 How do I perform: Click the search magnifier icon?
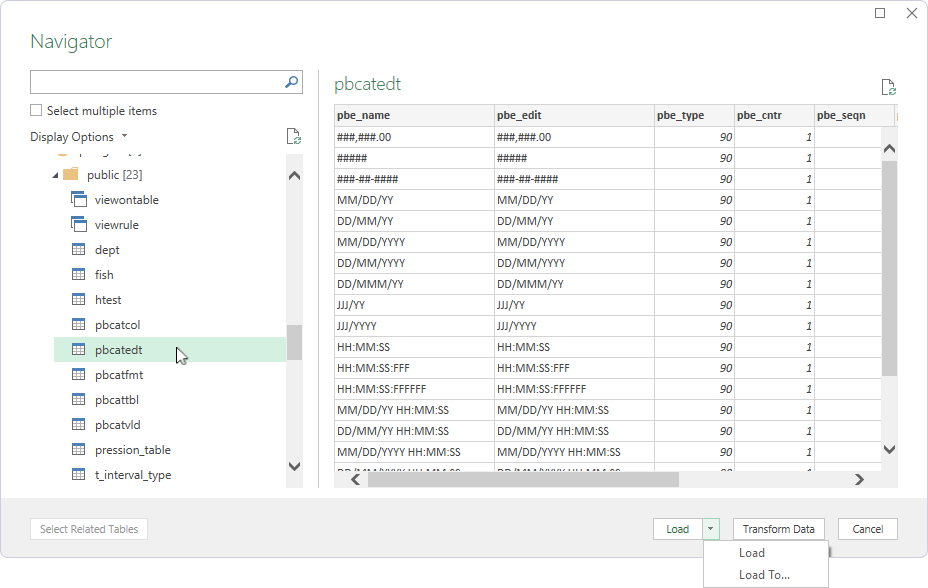tap(289, 82)
